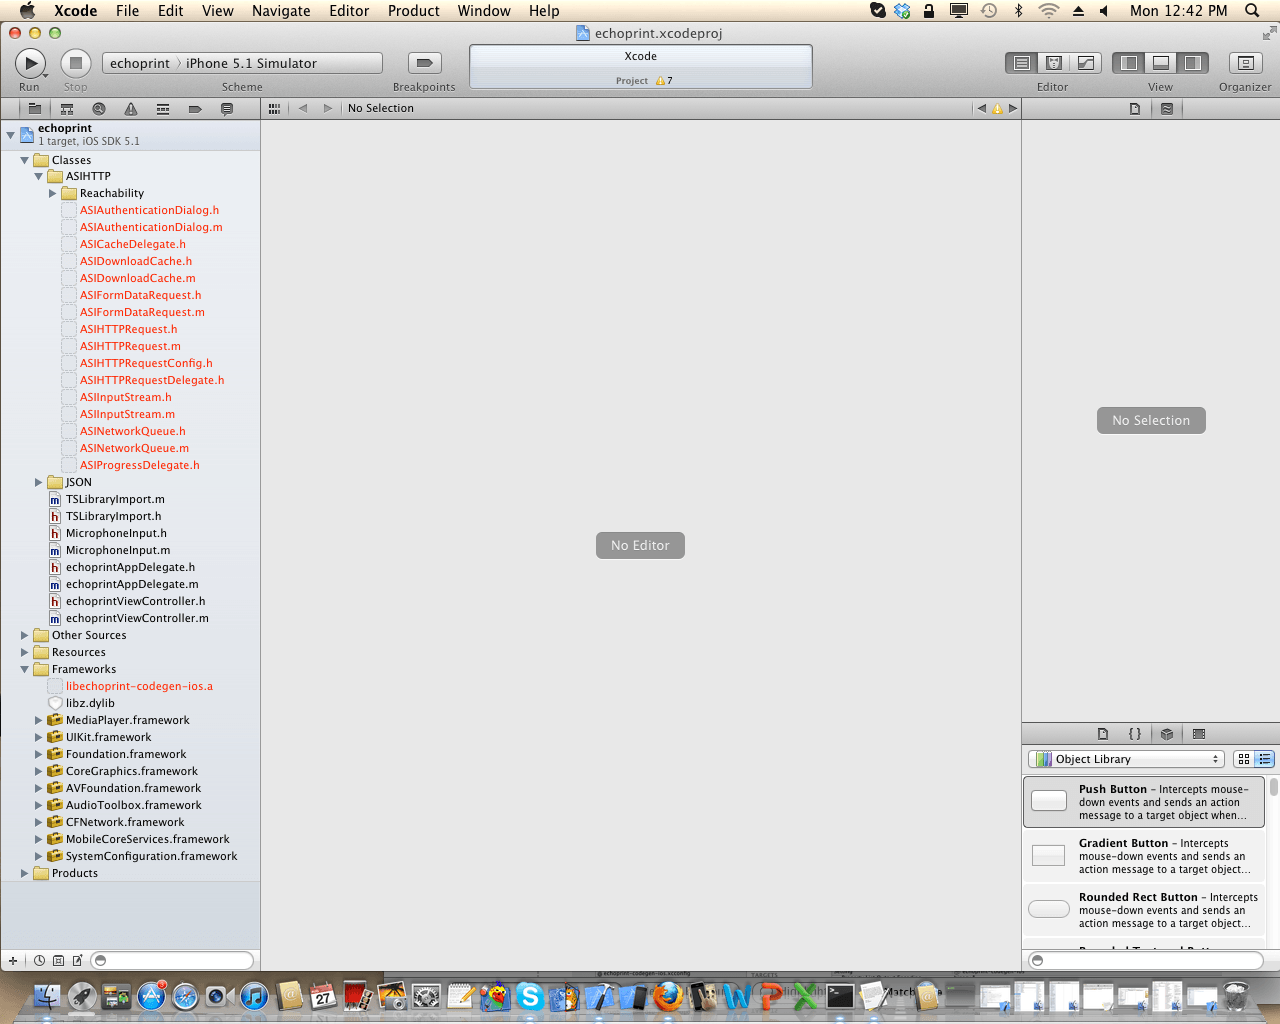Open the Organizer window

(1245, 63)
